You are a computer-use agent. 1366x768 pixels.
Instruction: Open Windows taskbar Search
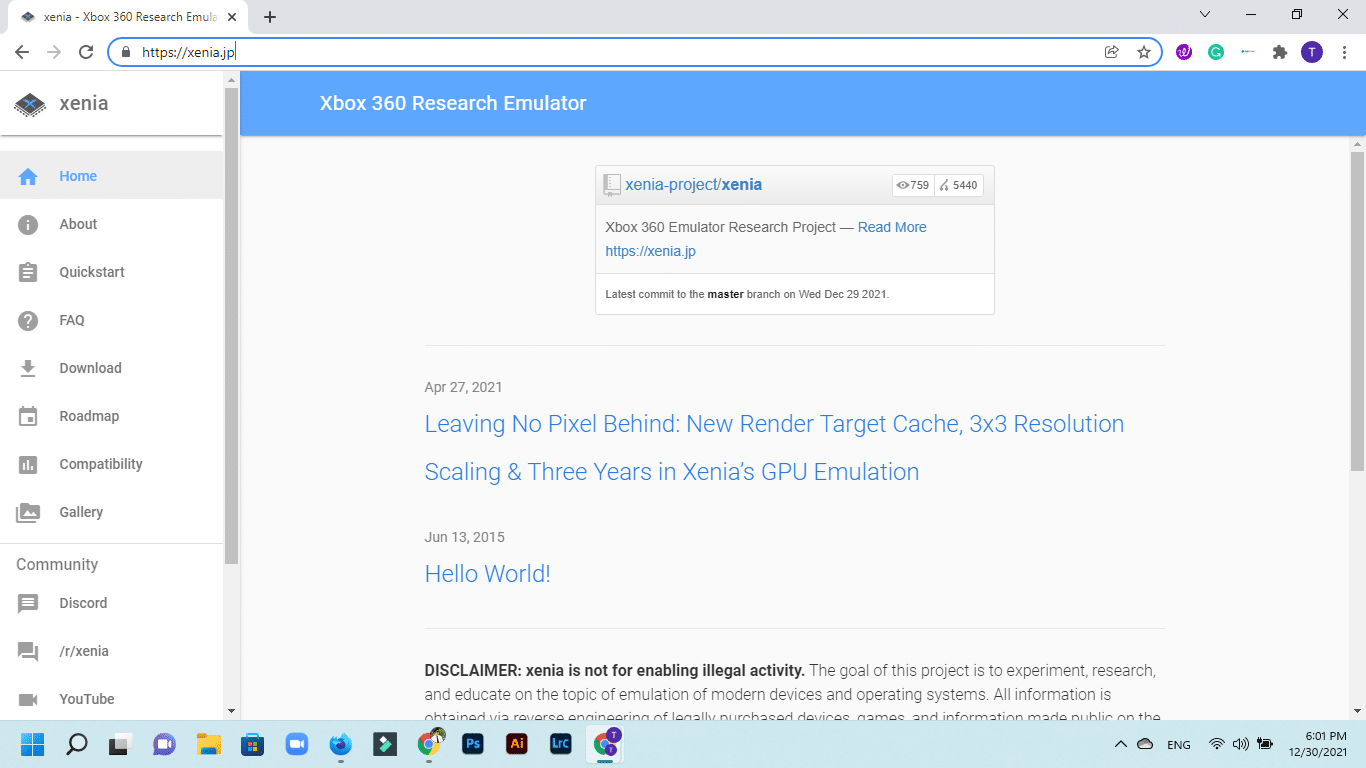[x=77, y=744]
